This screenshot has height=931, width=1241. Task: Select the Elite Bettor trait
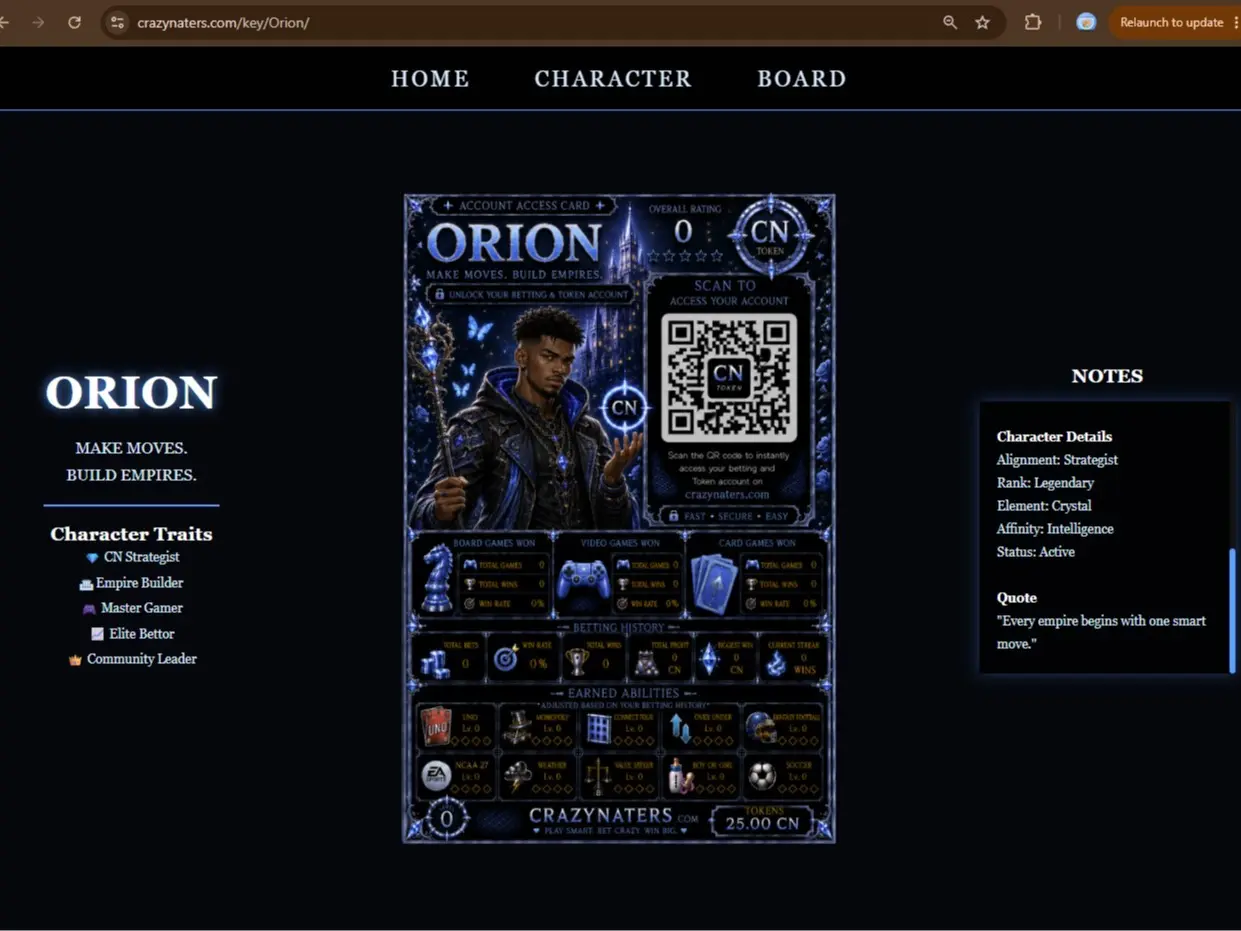[x=142, y=634]
